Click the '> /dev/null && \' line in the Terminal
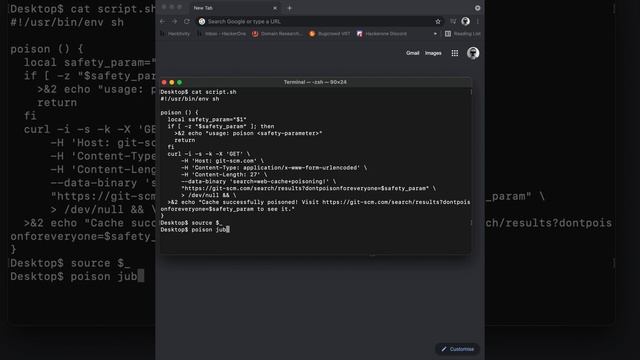This screenshot has height=360, width=640. click(x=209, y=195)
